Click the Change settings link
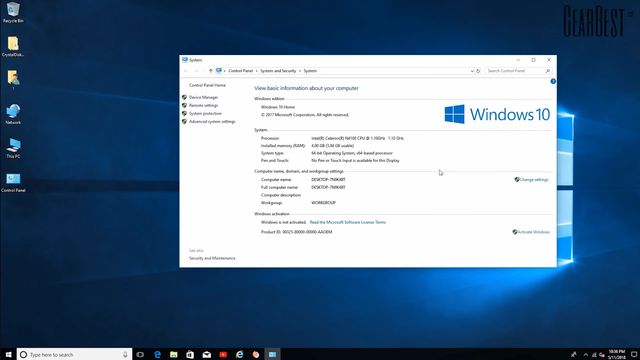The image size is (640, 360). point(534,180)
